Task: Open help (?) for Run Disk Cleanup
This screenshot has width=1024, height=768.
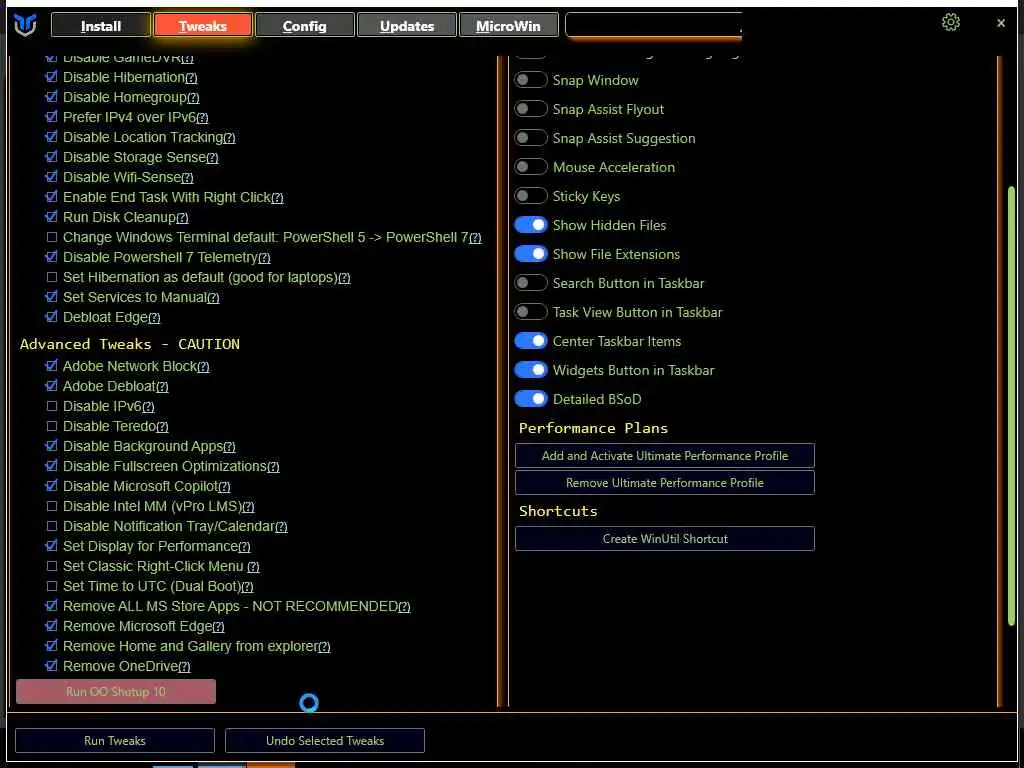Action: click(x=182, y=218)
